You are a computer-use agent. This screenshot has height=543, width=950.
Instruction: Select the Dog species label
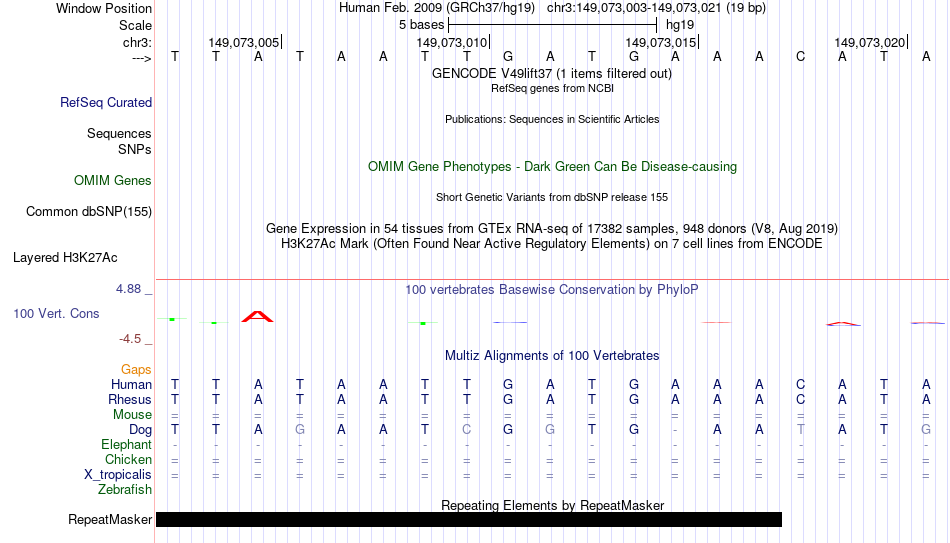(x=140, y=430)
